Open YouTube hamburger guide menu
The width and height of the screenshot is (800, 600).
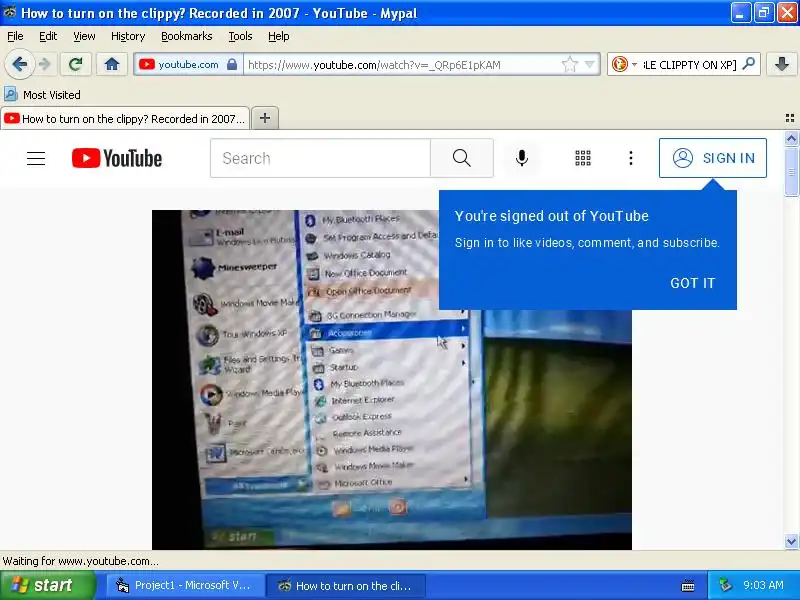pos(36,158)
